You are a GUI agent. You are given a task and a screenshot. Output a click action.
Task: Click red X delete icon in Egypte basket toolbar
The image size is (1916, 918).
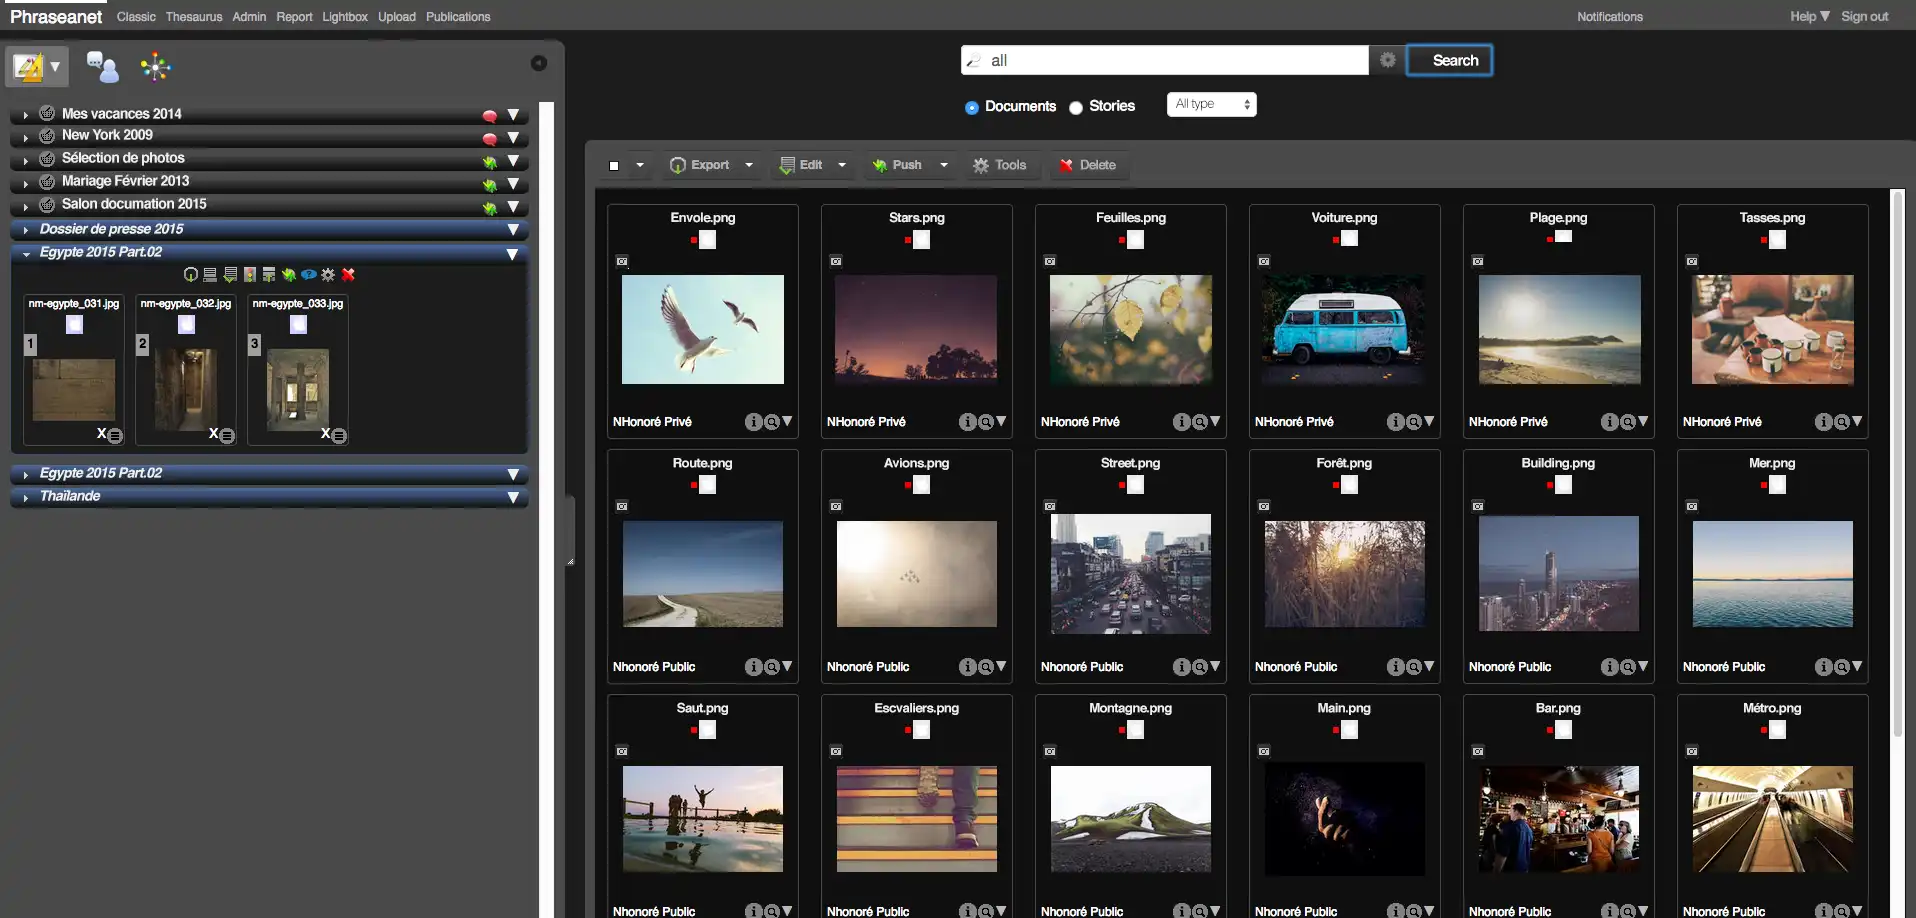click(x=348, y=275)
